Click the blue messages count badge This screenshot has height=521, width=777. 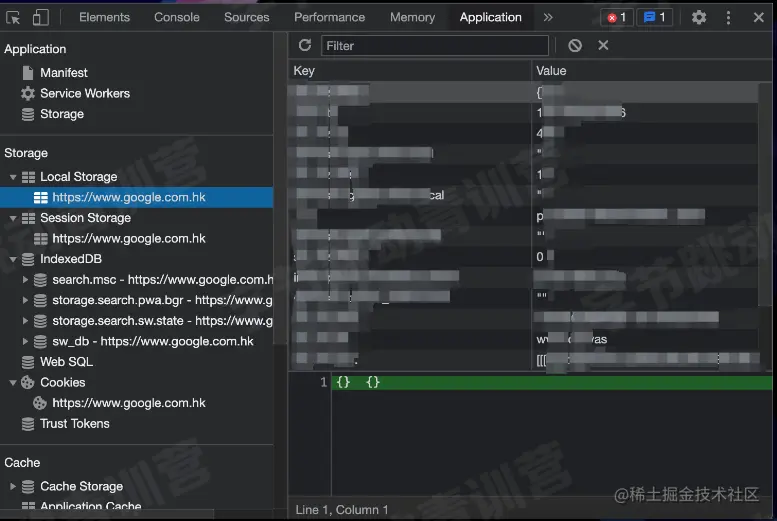tap(654, 18)
